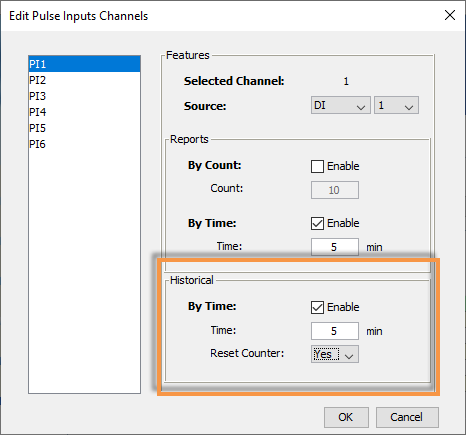Select PI3 in the channel list
The width and height of the screenshot is (466, 435).
click(x=84, y=96)
